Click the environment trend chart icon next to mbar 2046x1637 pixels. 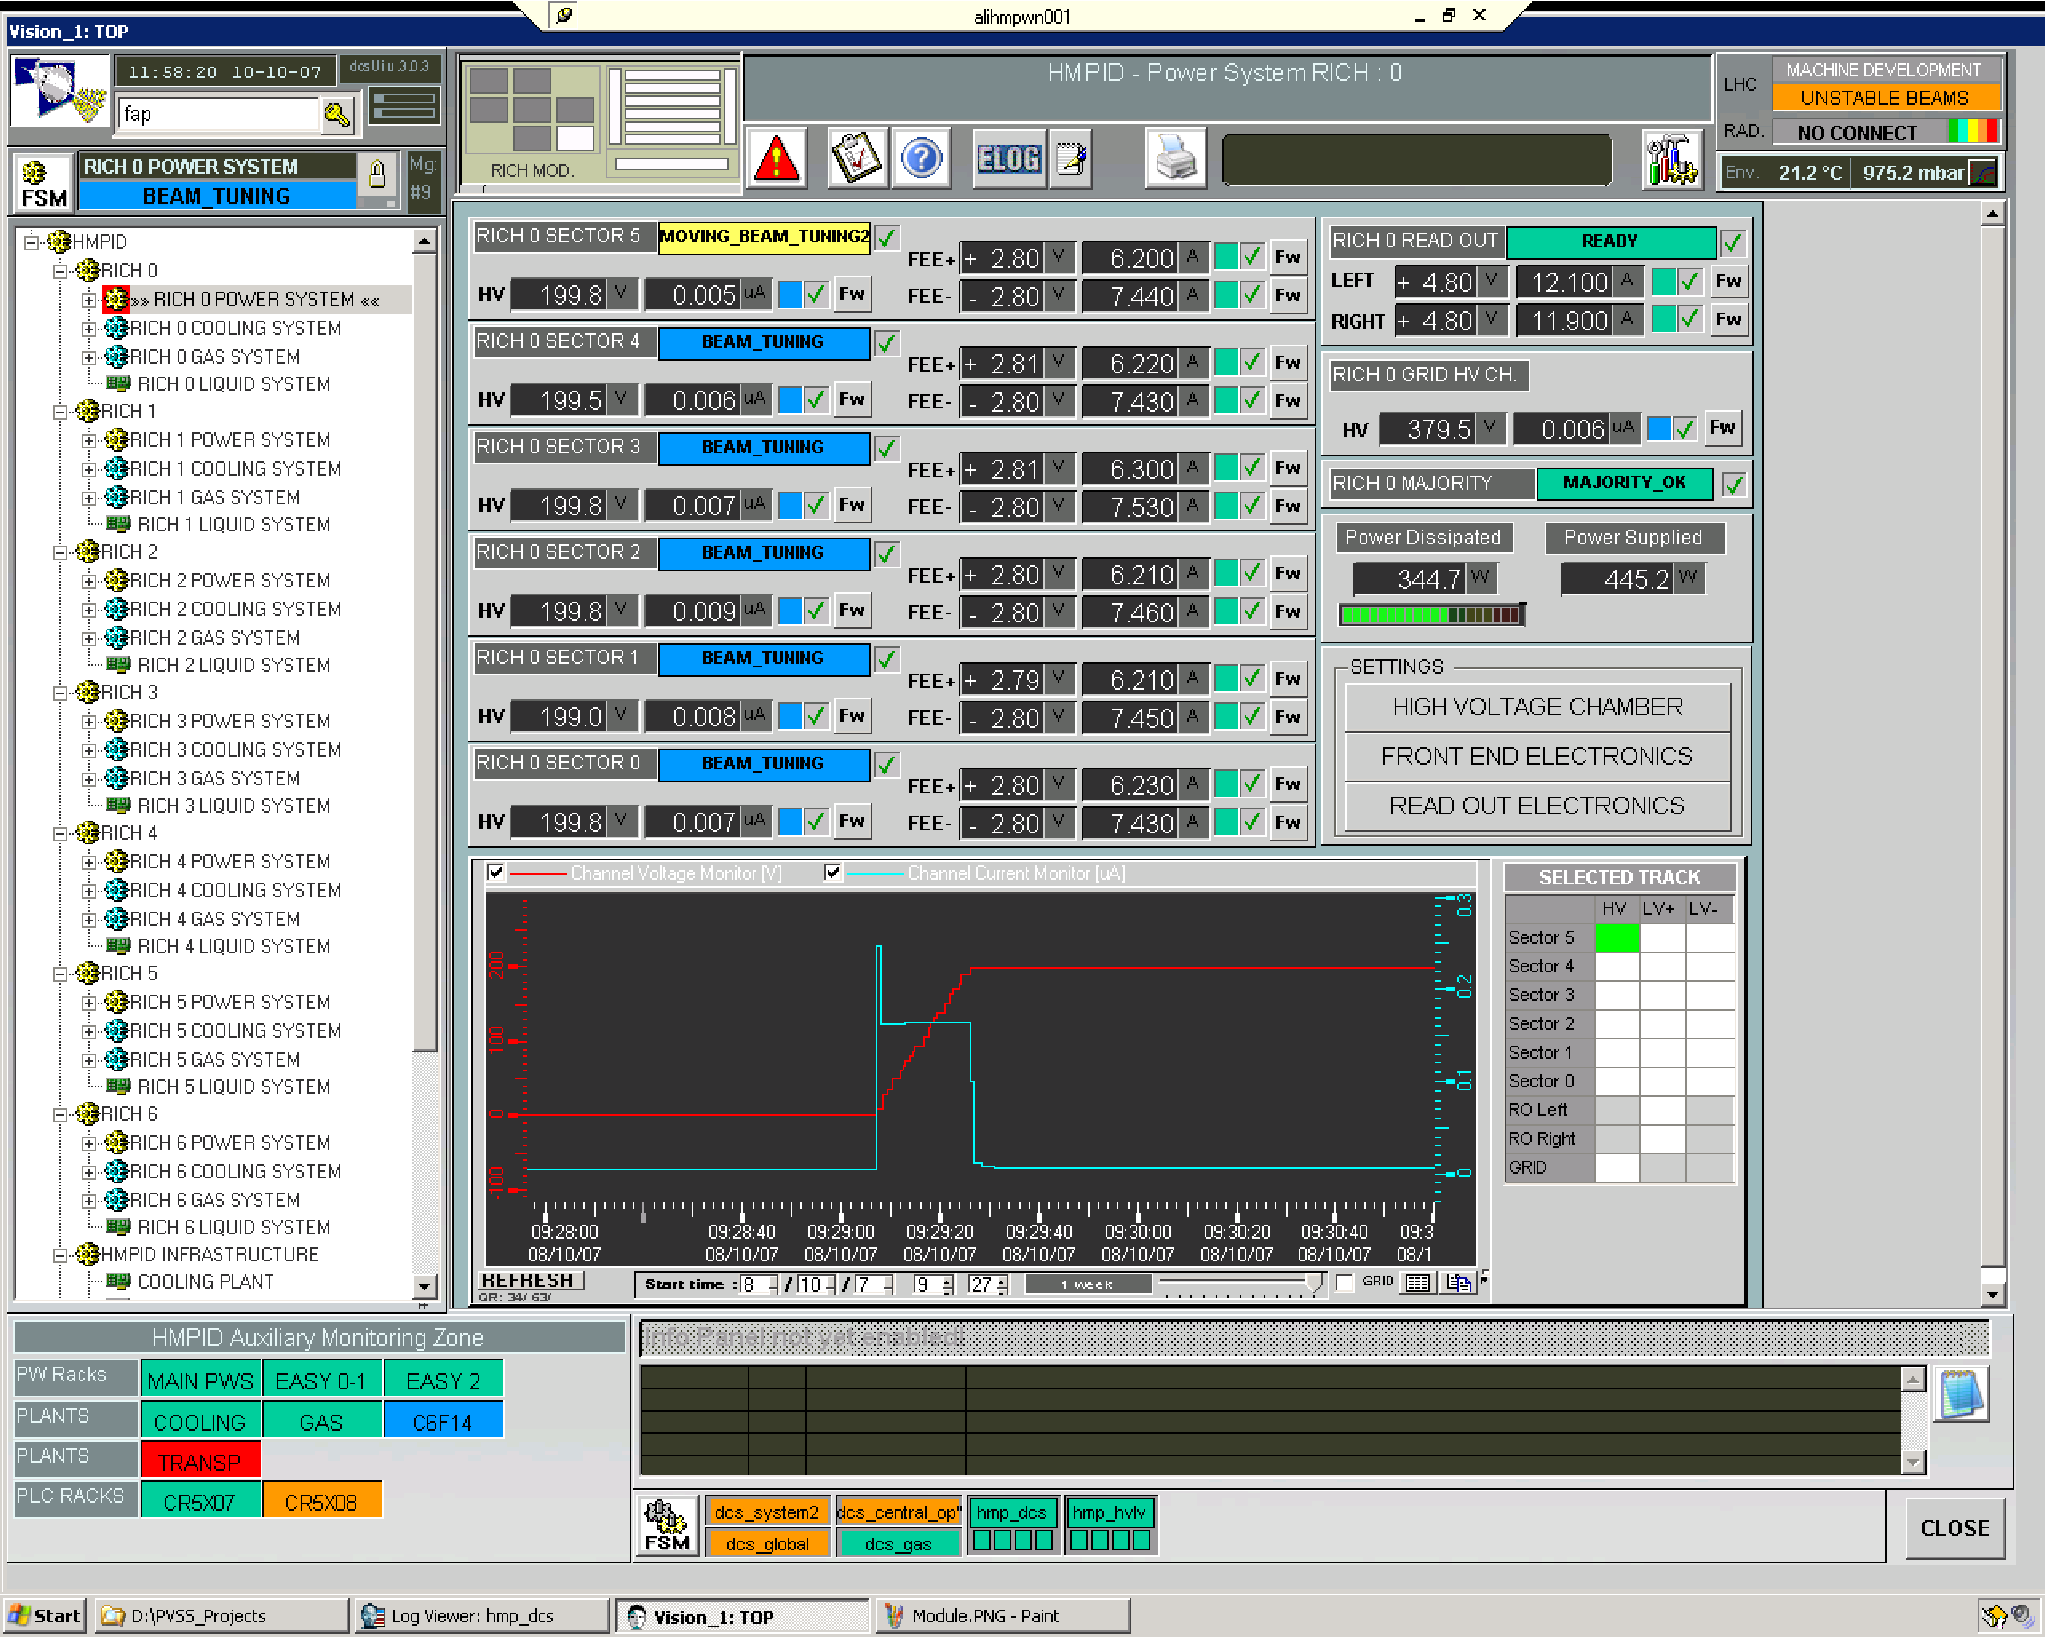pos(1982,173)
